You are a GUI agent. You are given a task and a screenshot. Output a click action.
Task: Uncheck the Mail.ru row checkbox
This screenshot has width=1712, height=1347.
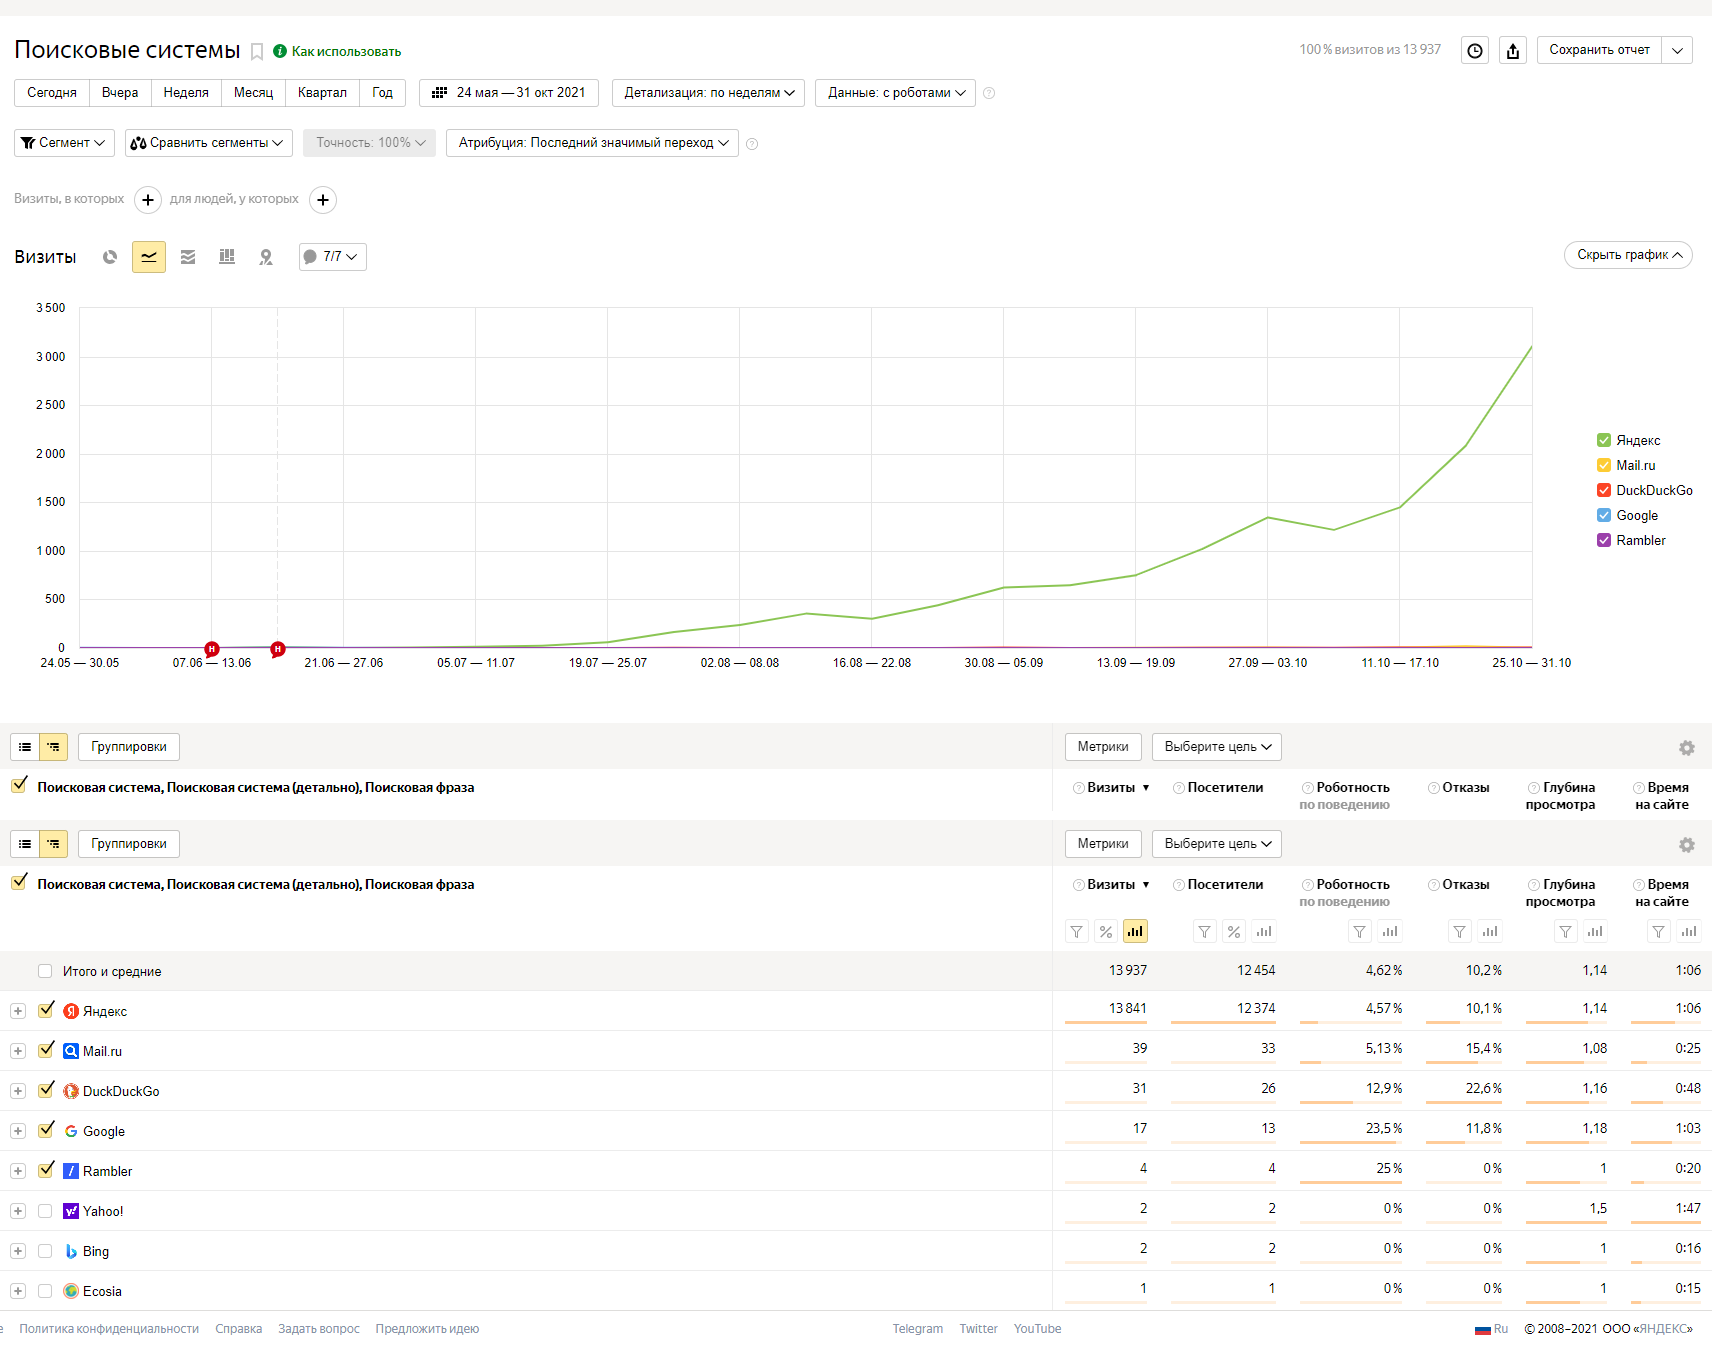pyautogui.click(x=46, y=1050)
